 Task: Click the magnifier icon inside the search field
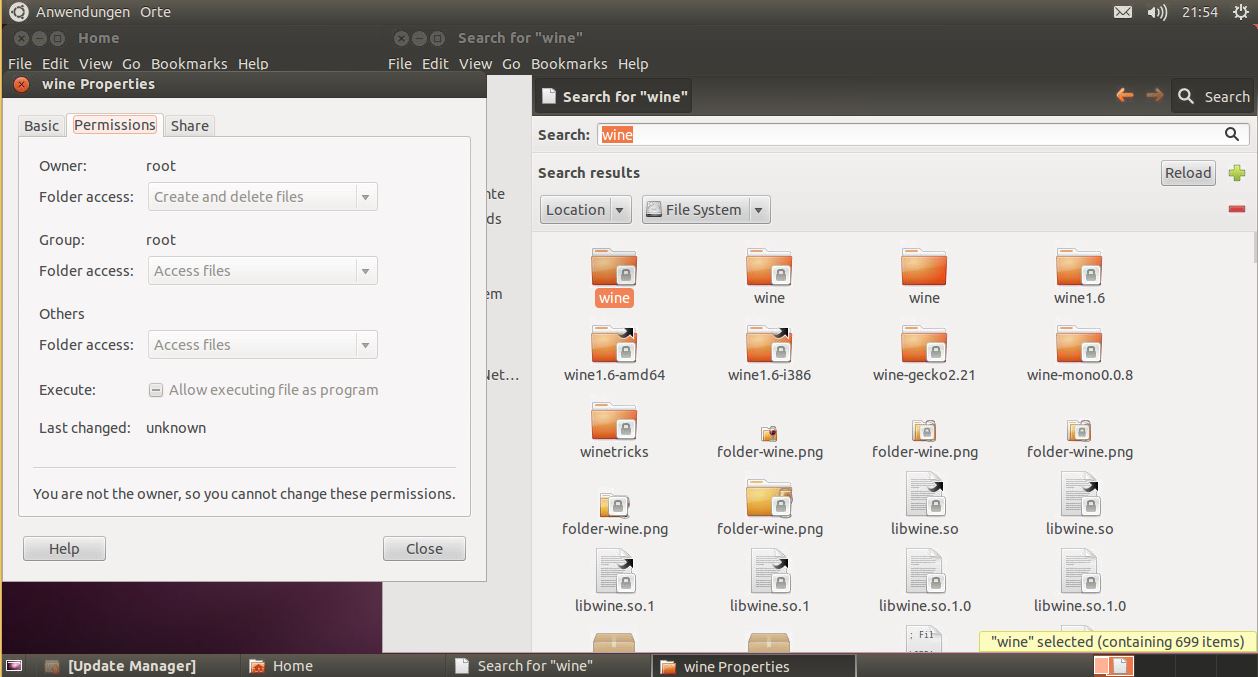[x=1232, y=134]
